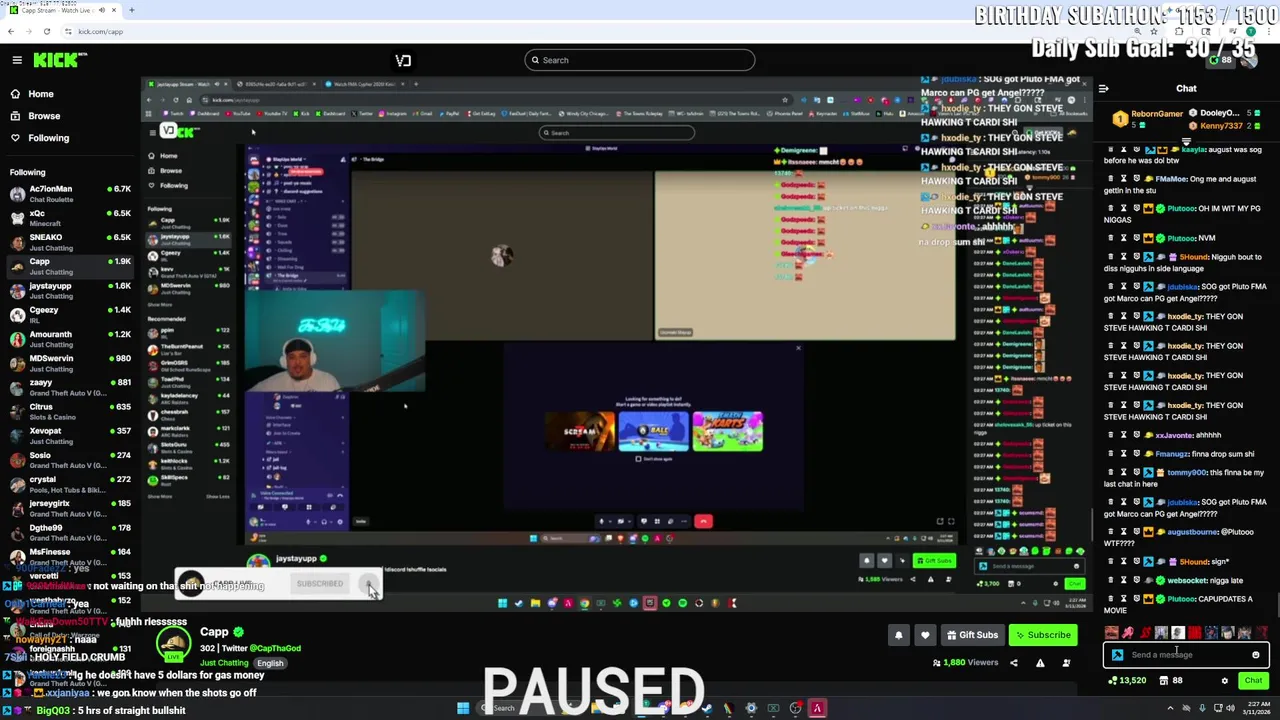
Task: Click Capp streamer name
Action: (214, 632)
